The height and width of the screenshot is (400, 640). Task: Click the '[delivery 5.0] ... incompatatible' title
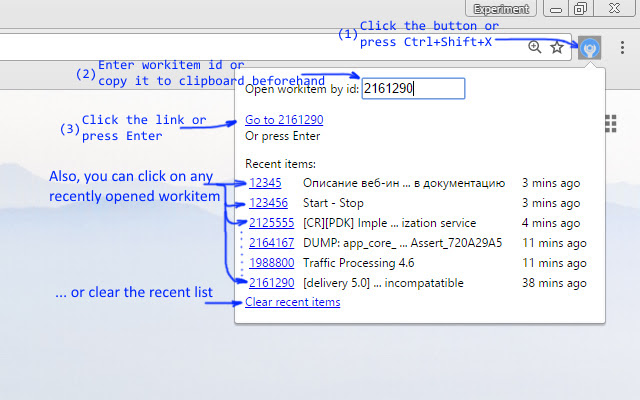coord(383,283)
